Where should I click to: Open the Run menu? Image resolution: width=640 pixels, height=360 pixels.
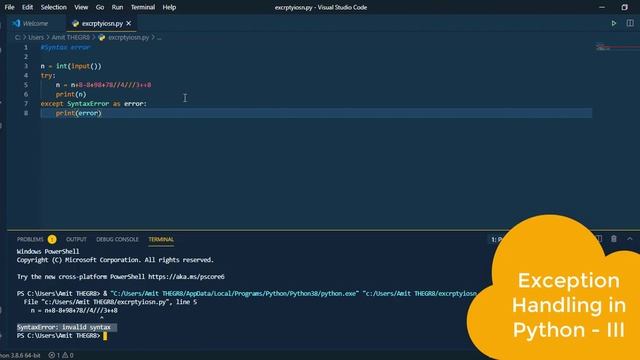coord(117,7)
